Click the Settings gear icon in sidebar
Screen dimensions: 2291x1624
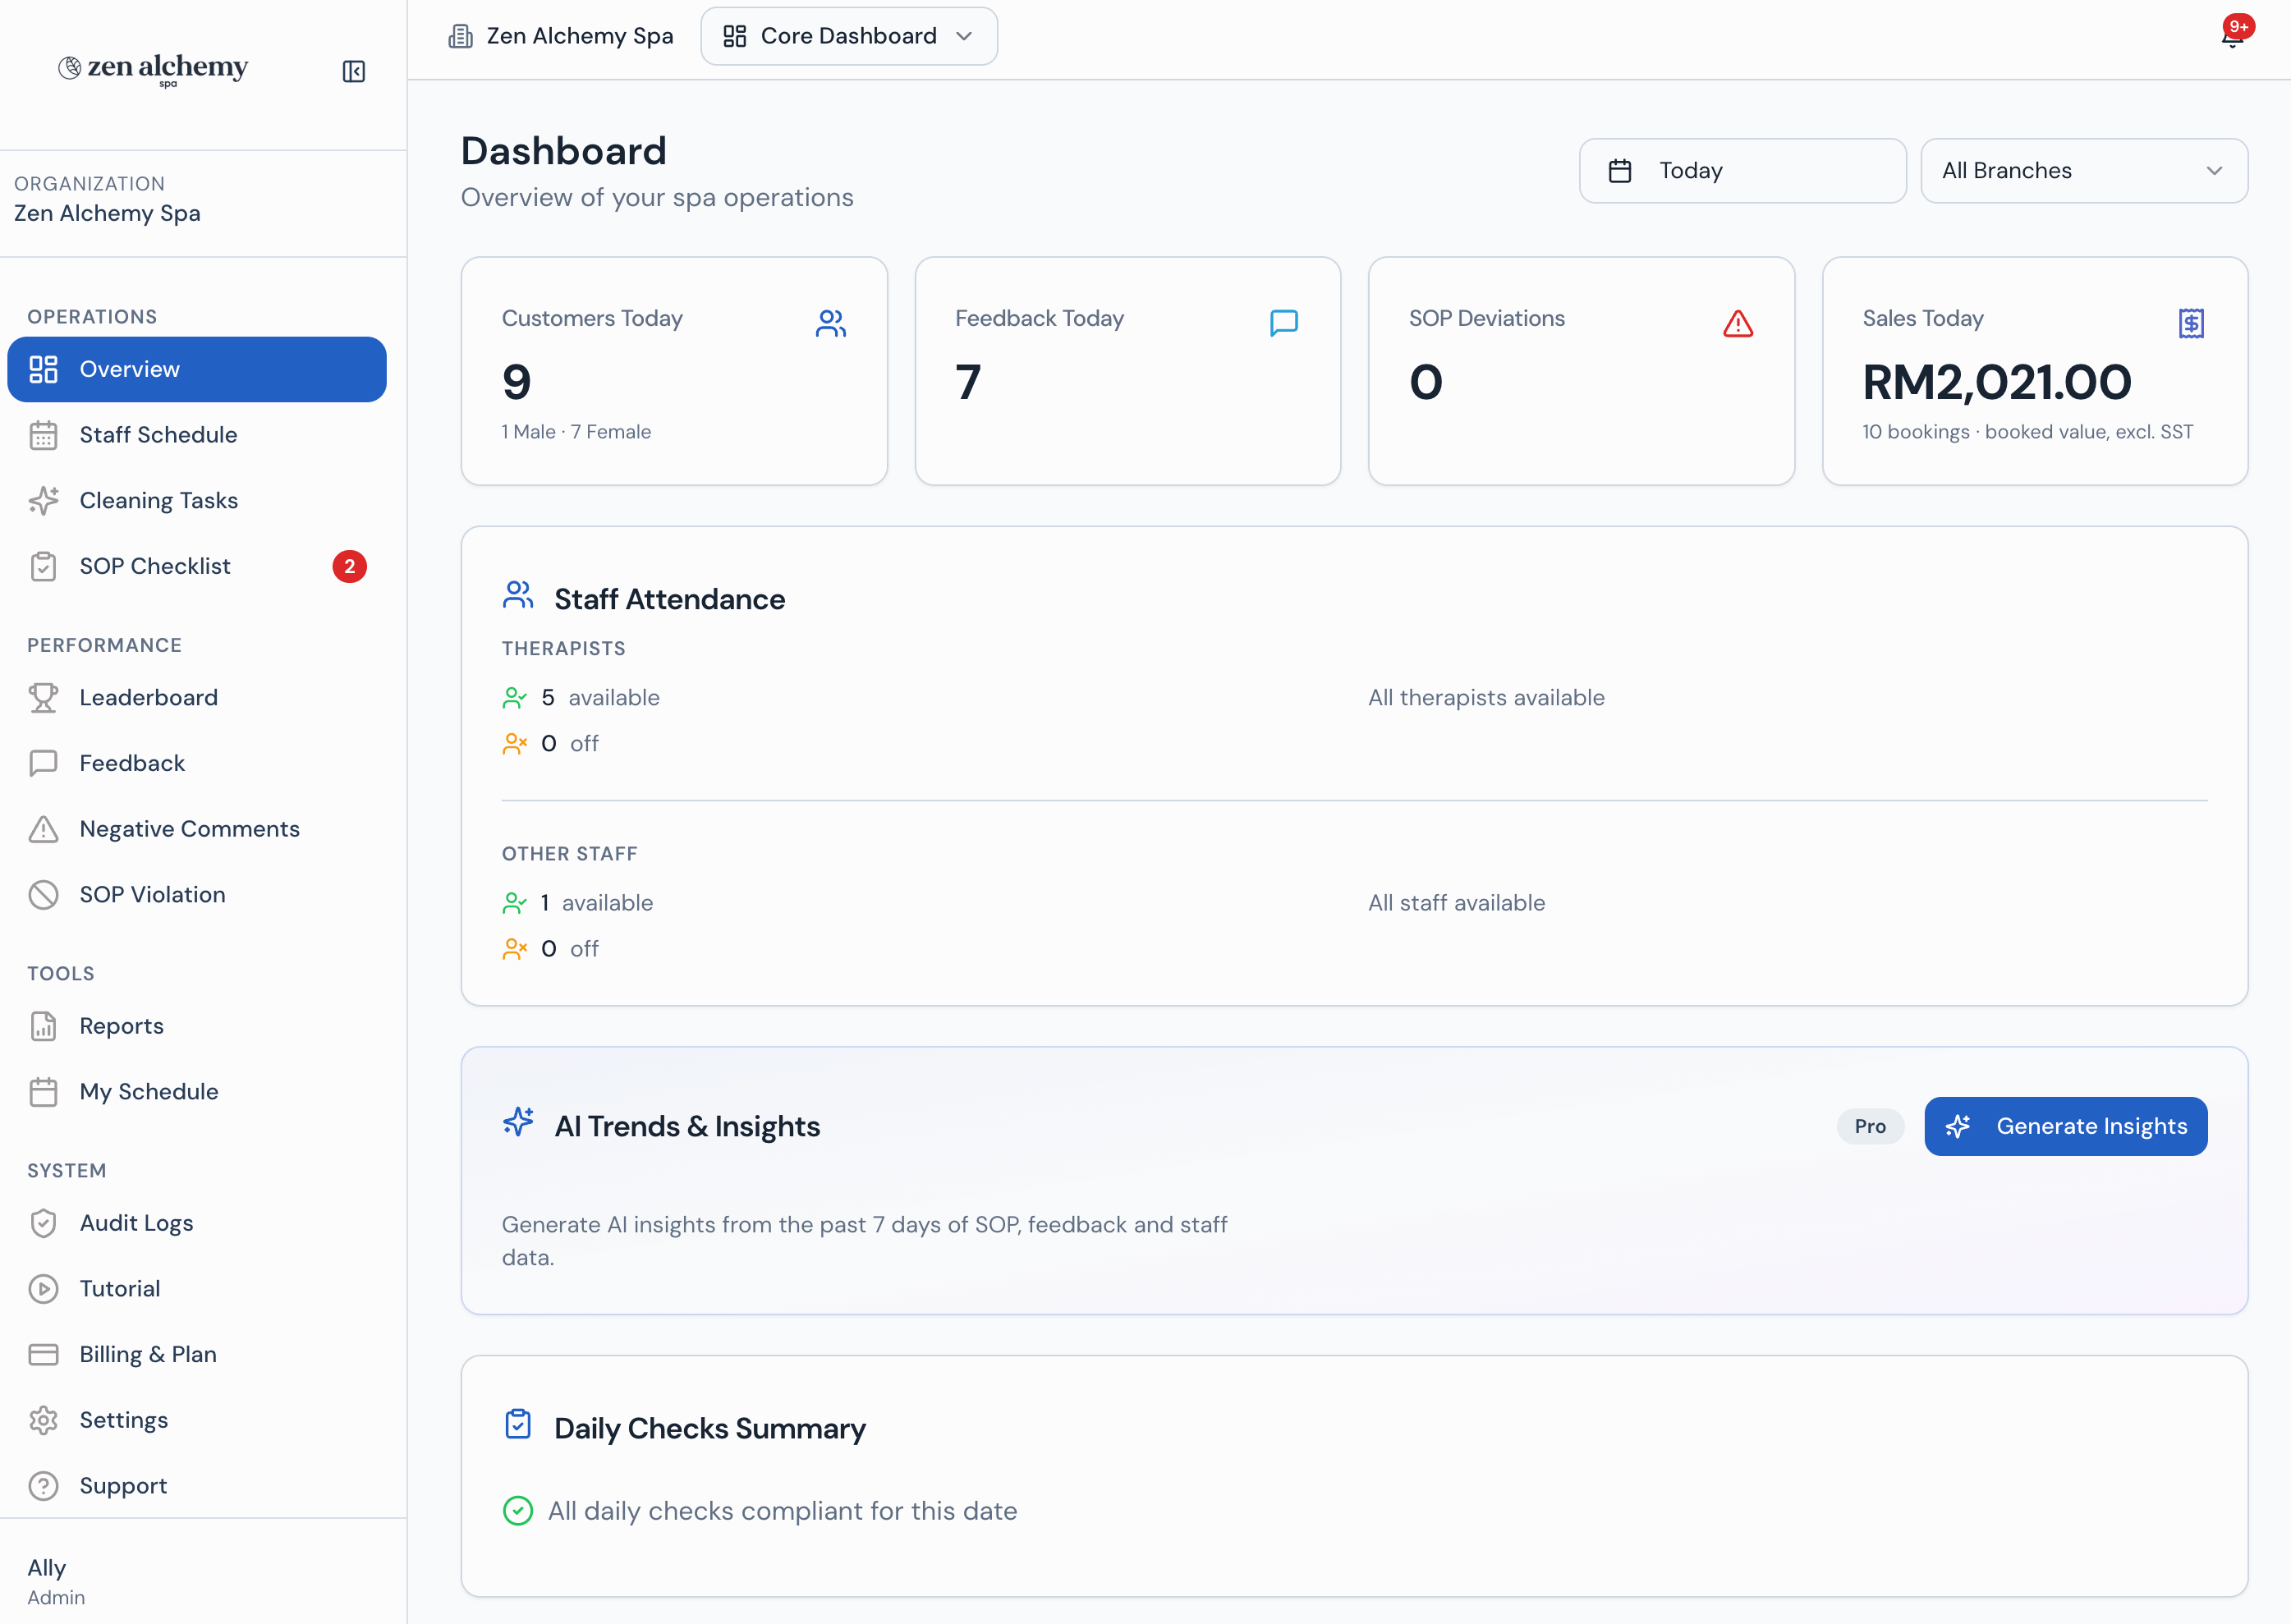pyautogui.click(x=43, y=1420)
